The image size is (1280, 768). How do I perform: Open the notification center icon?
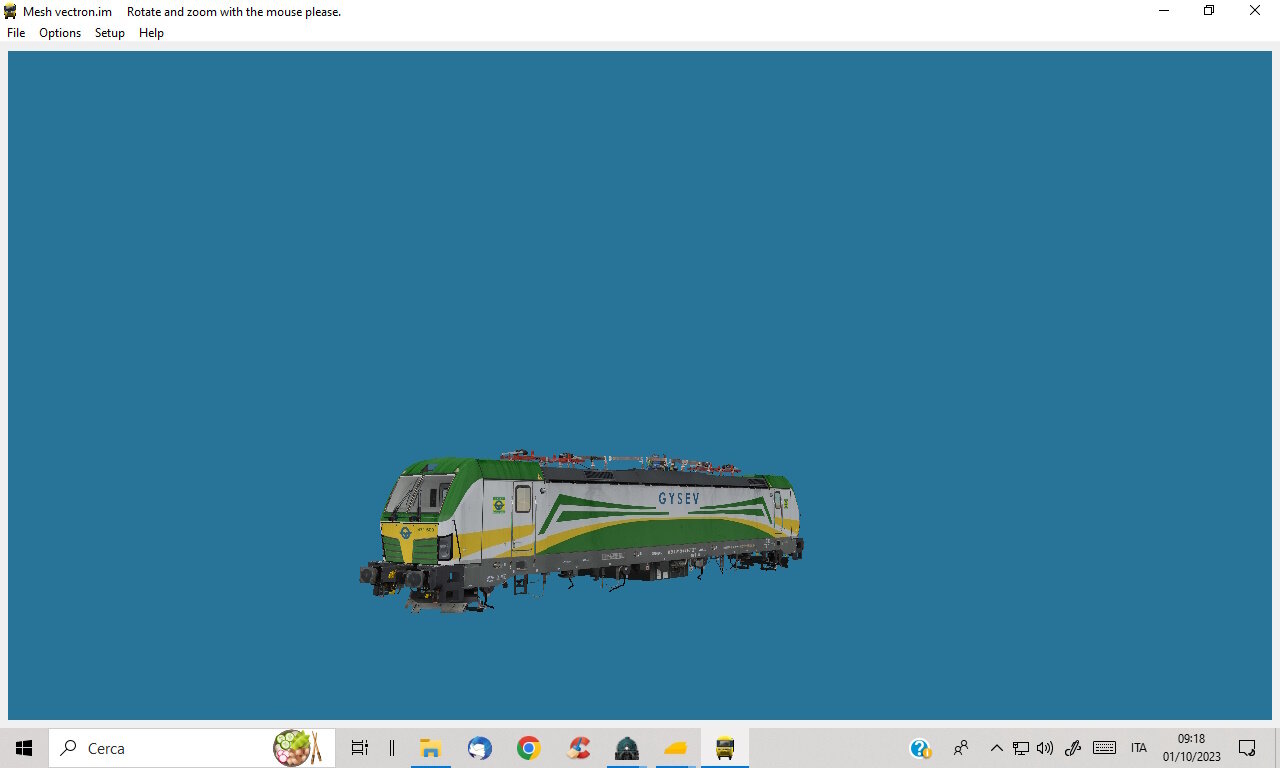click(x=1247, y=748)
